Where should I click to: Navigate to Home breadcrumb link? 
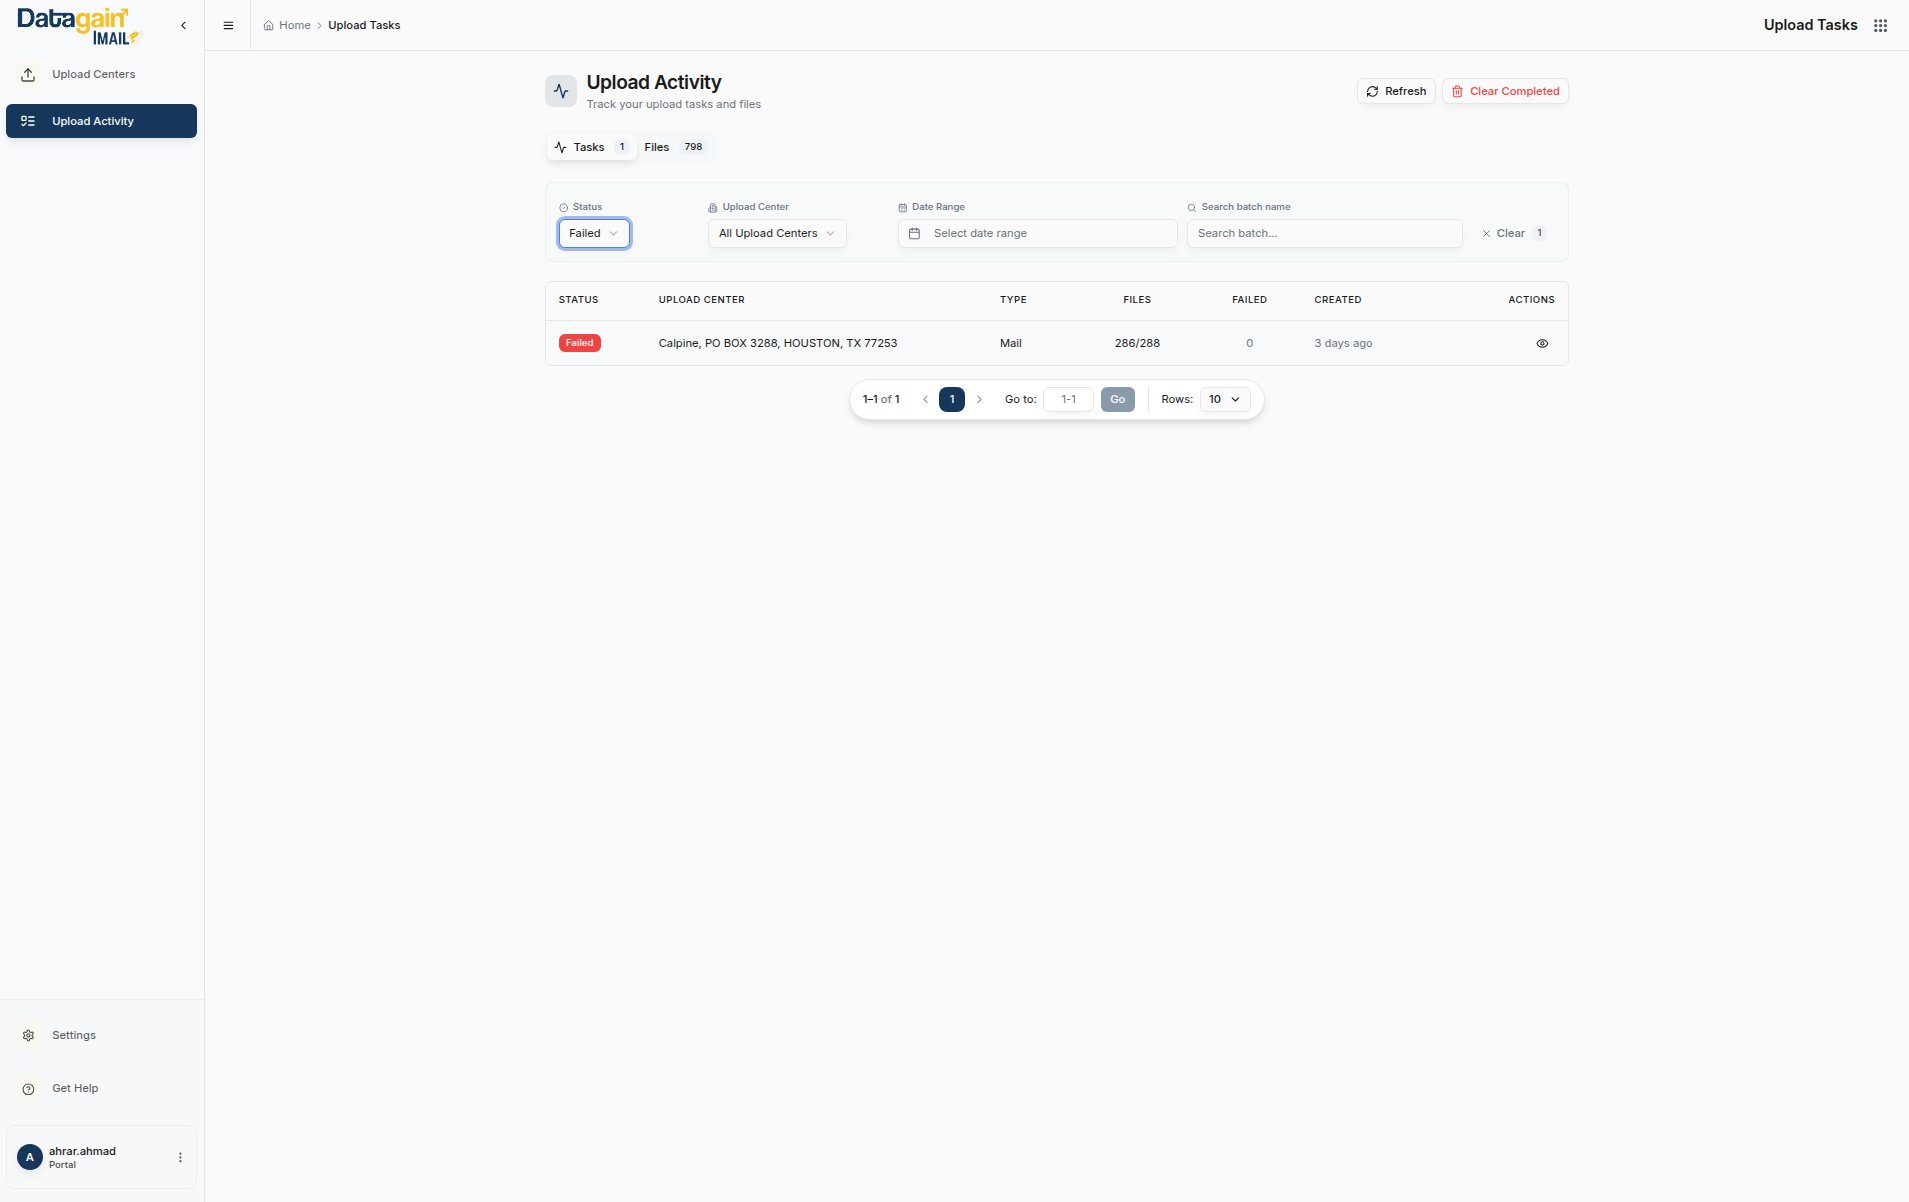click(294, 25)
